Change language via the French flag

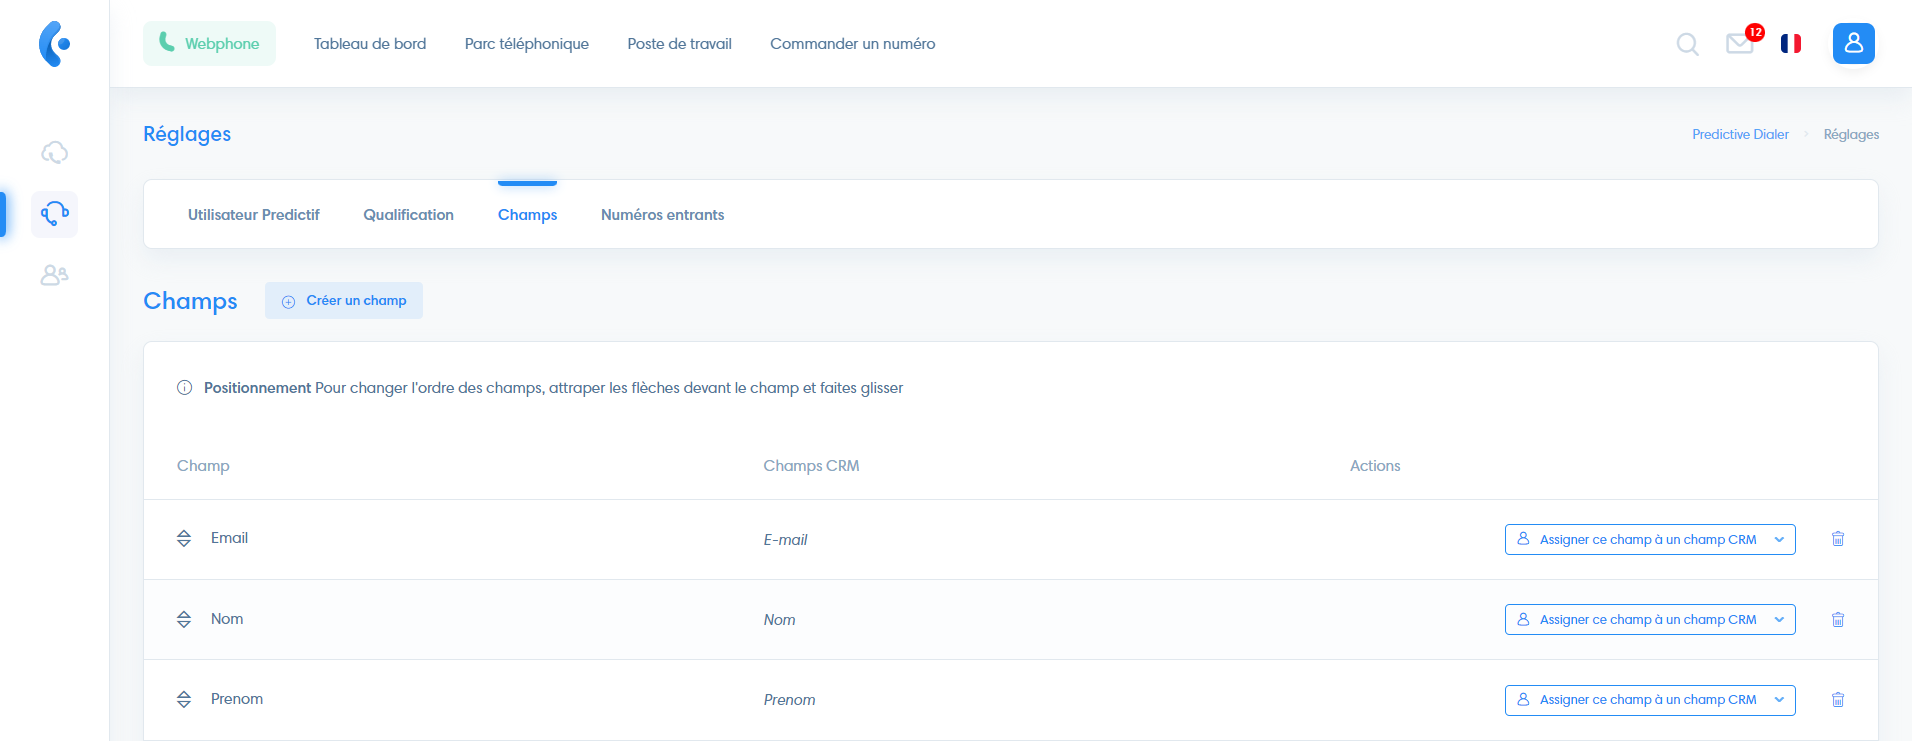point(1791,44)
